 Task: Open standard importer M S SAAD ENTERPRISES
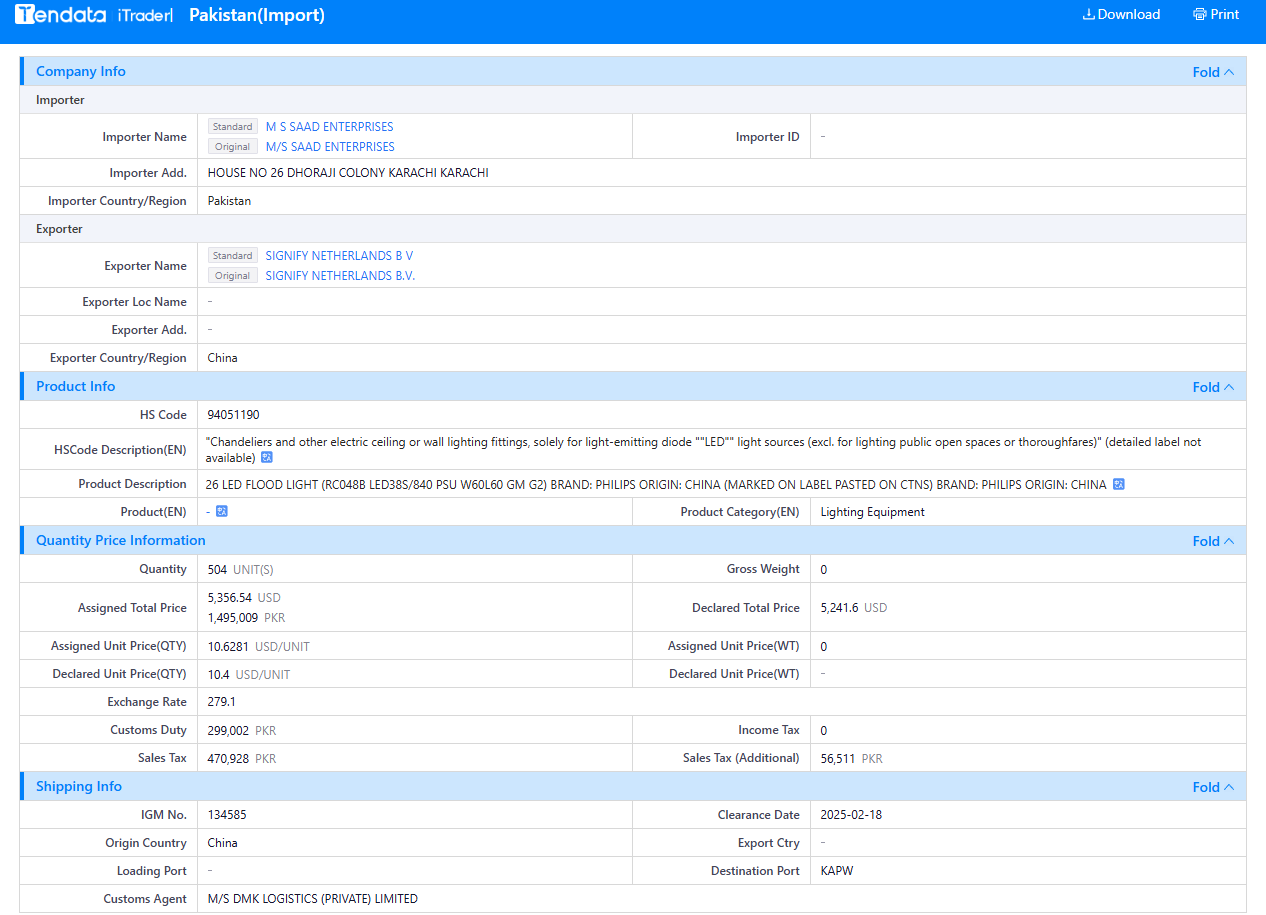tap(329, 127)
